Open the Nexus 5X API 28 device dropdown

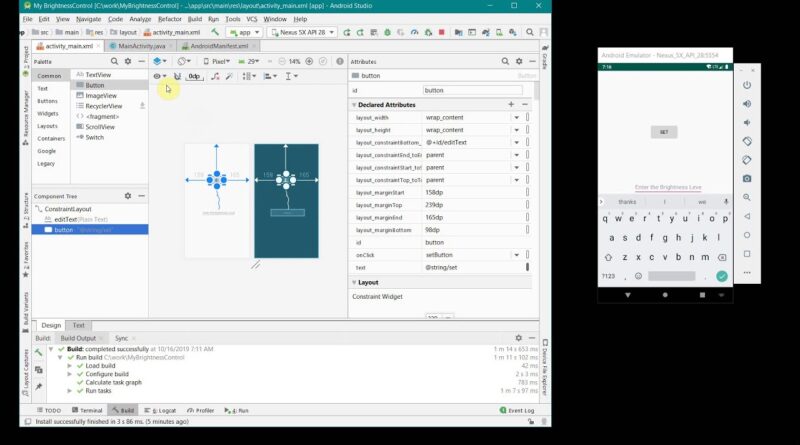[x=303, y=32]
